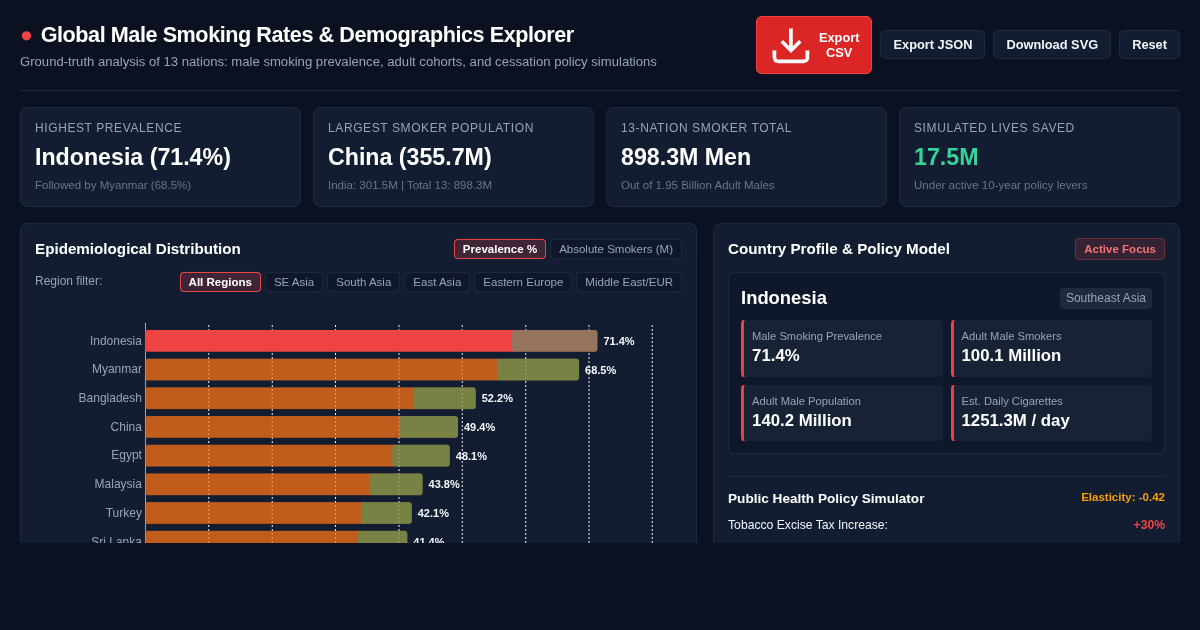Select the Egypt bar in chart
The height and width of the screenshot is (630, 1200).
[x=298, y=456]
